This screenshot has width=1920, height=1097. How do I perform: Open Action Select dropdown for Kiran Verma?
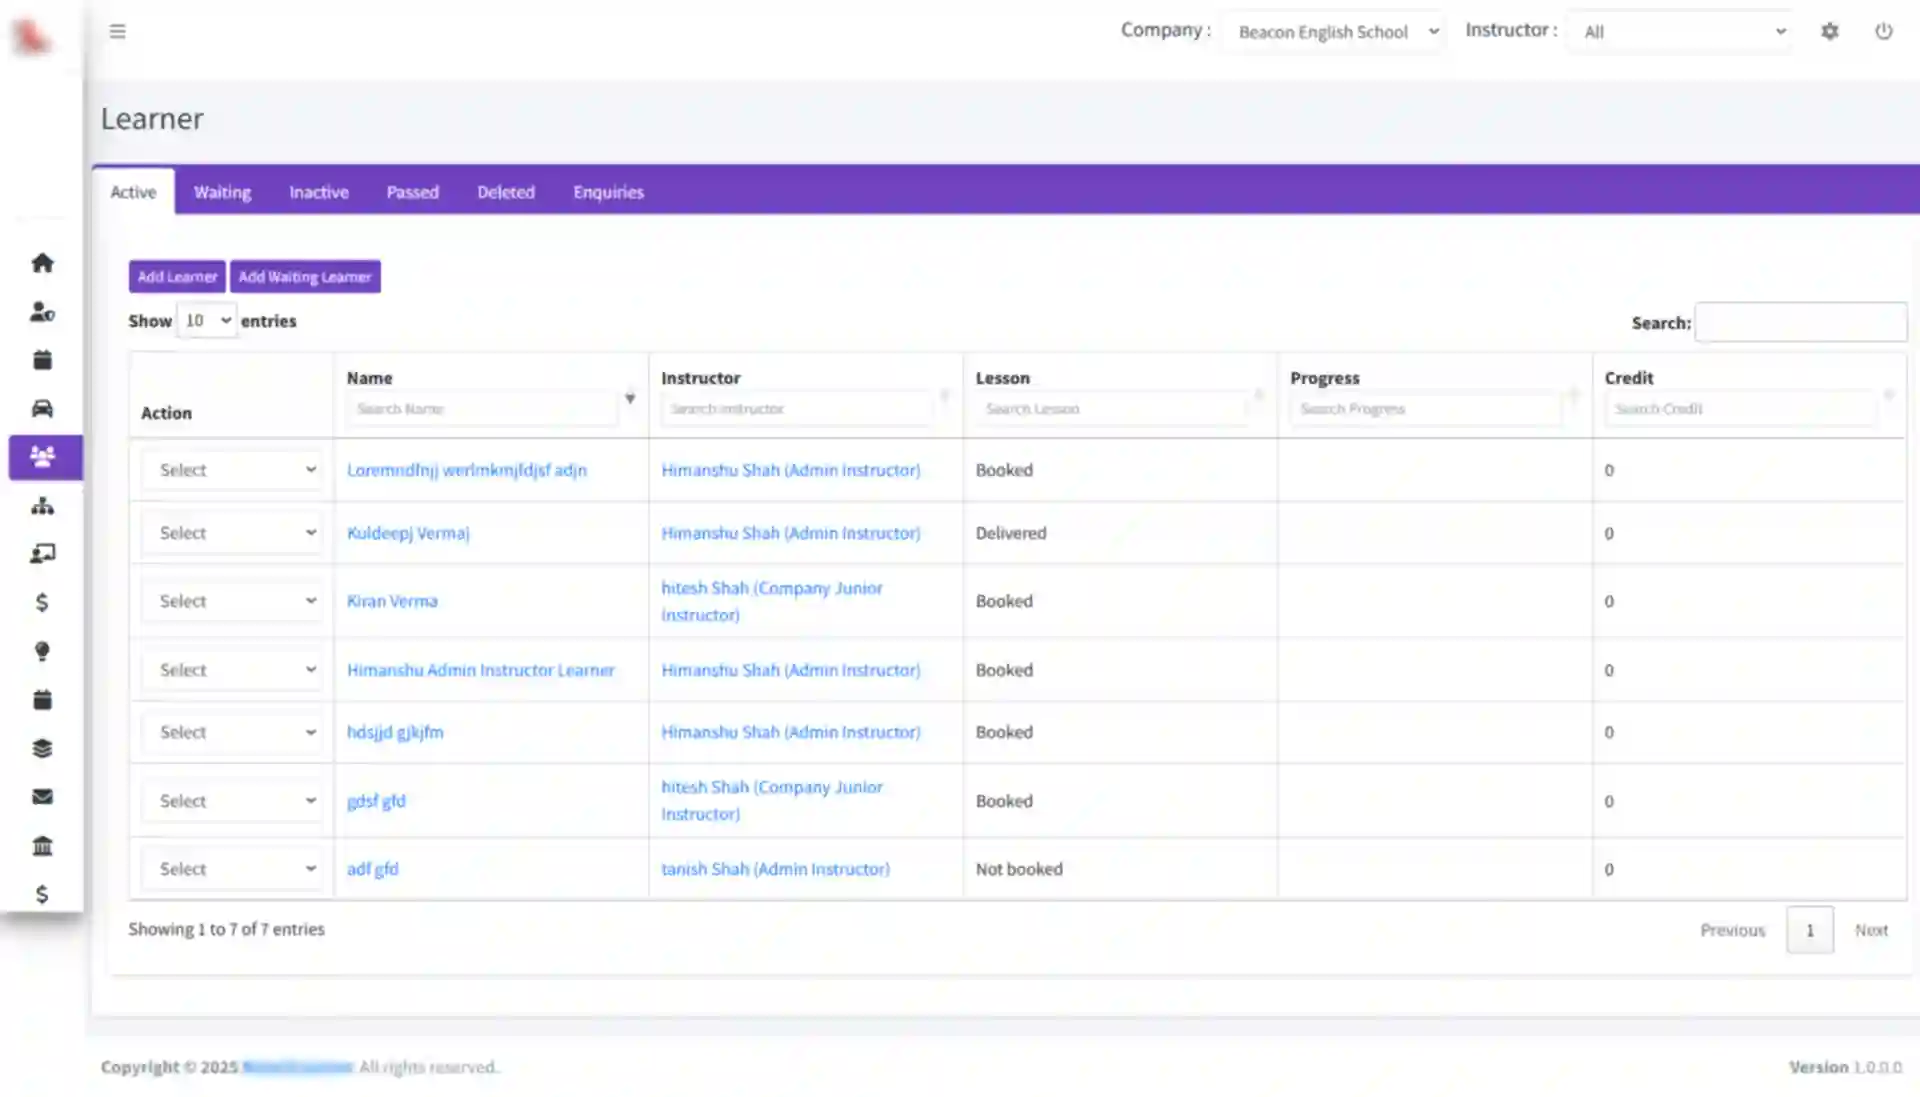(x=232, y=601)
